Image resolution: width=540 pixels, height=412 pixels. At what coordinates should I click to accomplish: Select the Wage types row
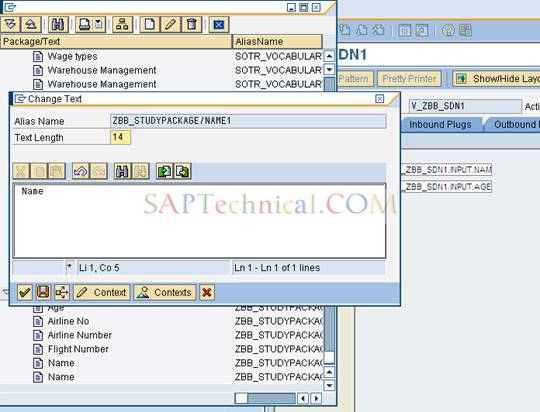72,56
